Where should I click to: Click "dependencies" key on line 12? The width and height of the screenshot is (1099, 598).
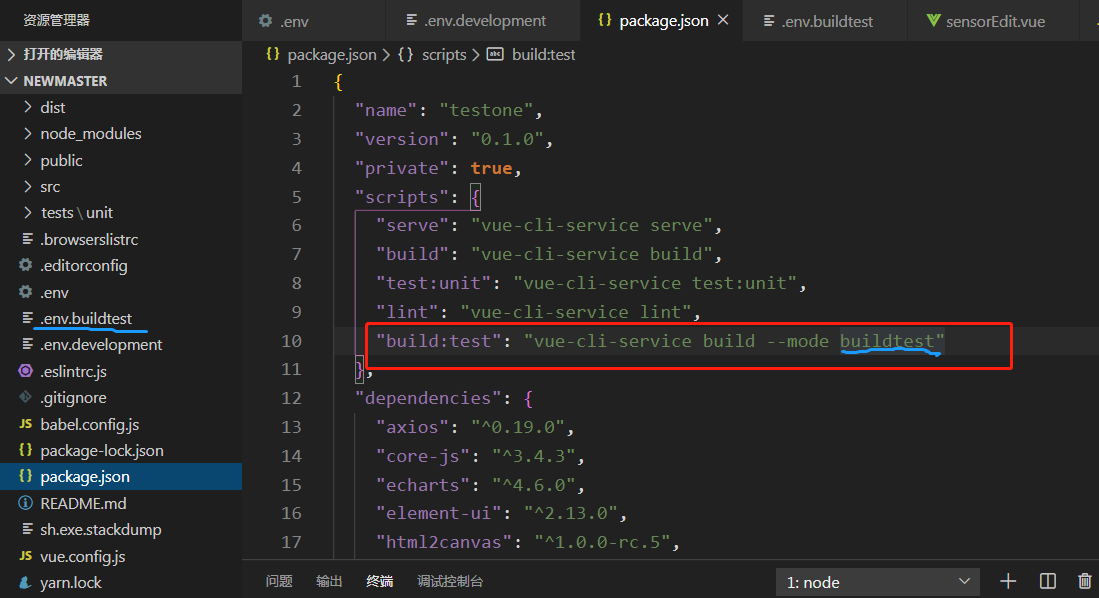click(x=428, y=398)
